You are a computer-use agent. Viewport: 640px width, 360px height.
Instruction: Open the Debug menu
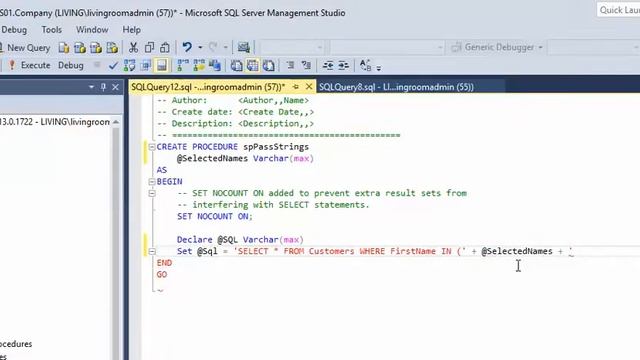(14, 30)
